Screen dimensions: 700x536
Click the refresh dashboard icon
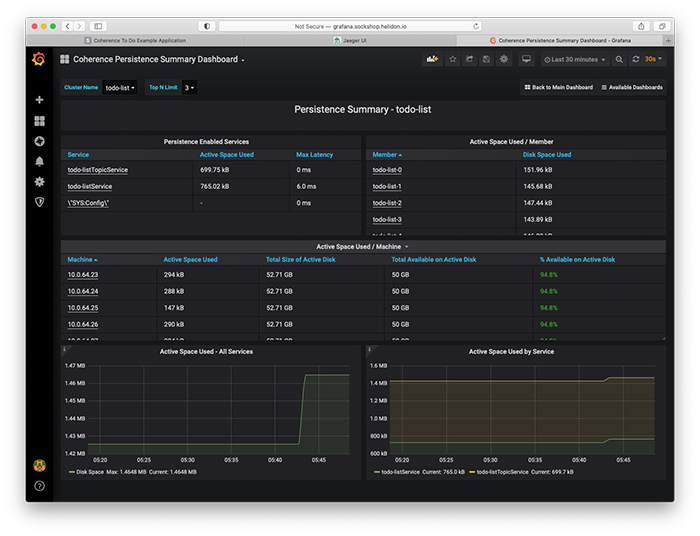636,59
